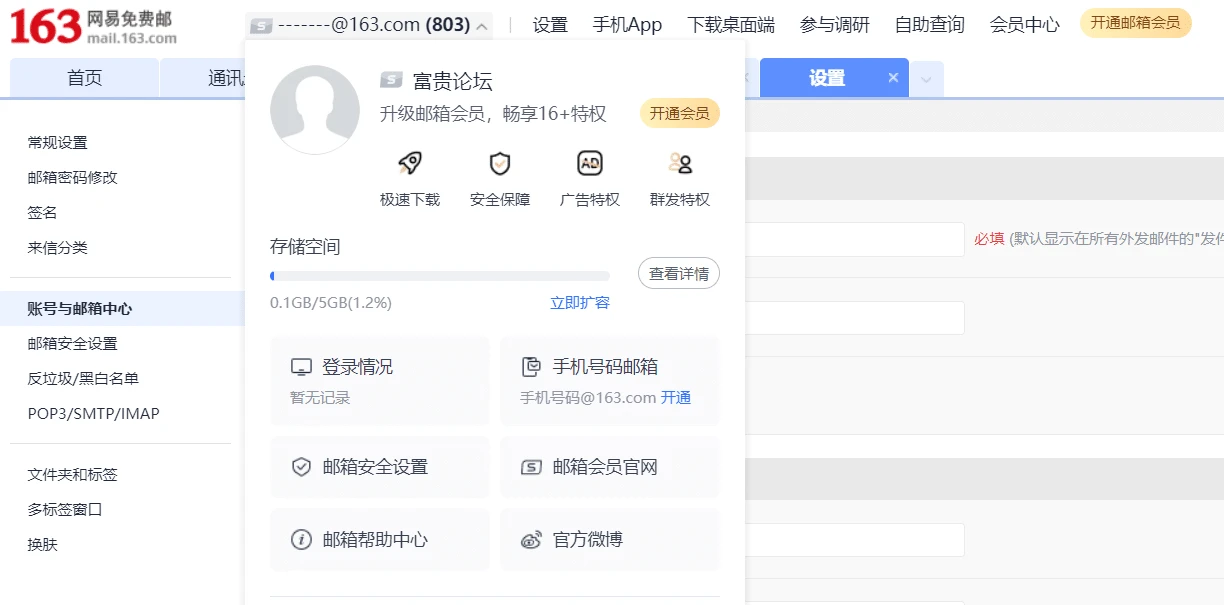Click the 安全保障 shield icon
1224x605 pixels.
(500, 163)
